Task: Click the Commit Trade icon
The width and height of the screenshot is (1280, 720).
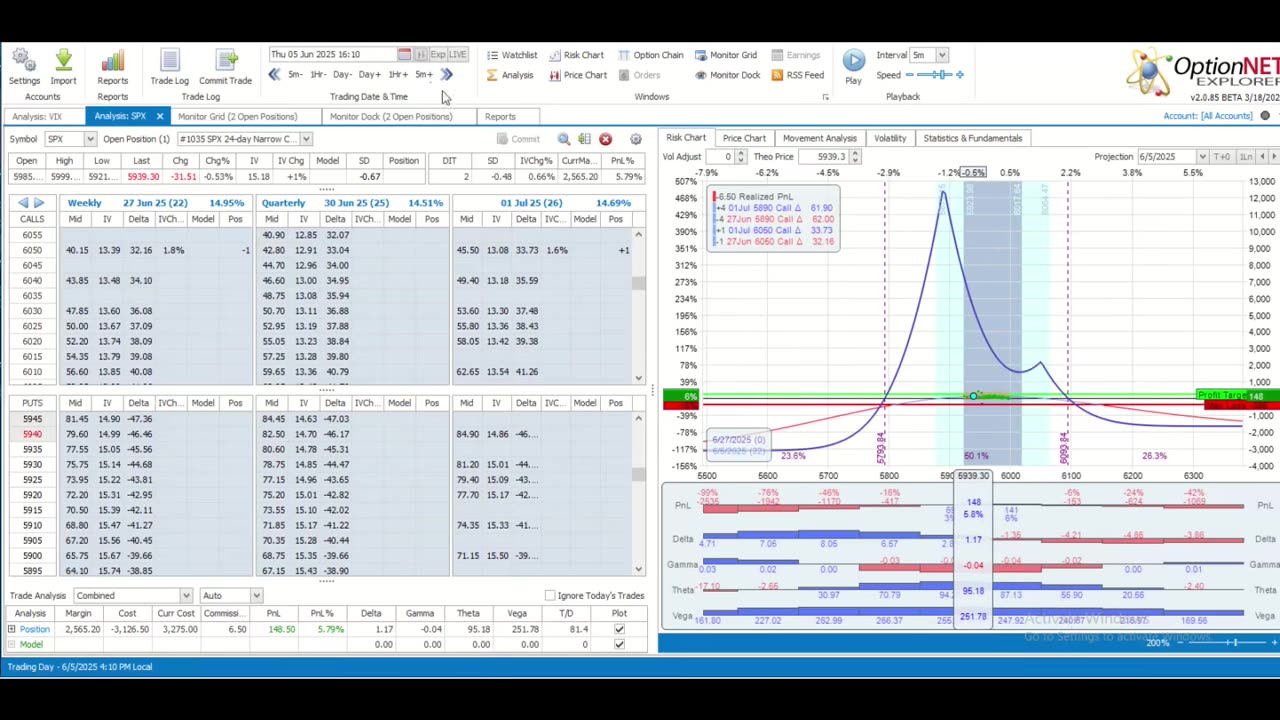Action: point(225,63)
